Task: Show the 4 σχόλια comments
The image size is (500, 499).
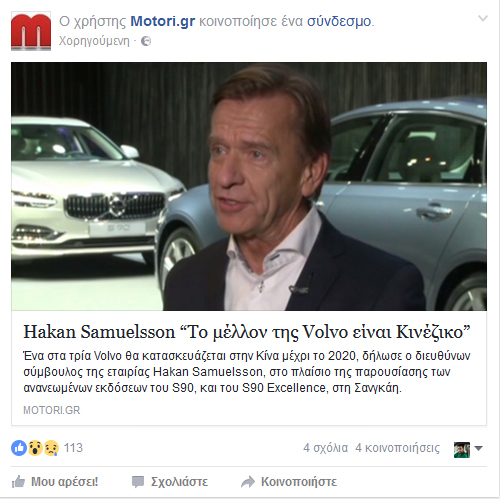Action: pyautogui.click(x=325, y=448)
